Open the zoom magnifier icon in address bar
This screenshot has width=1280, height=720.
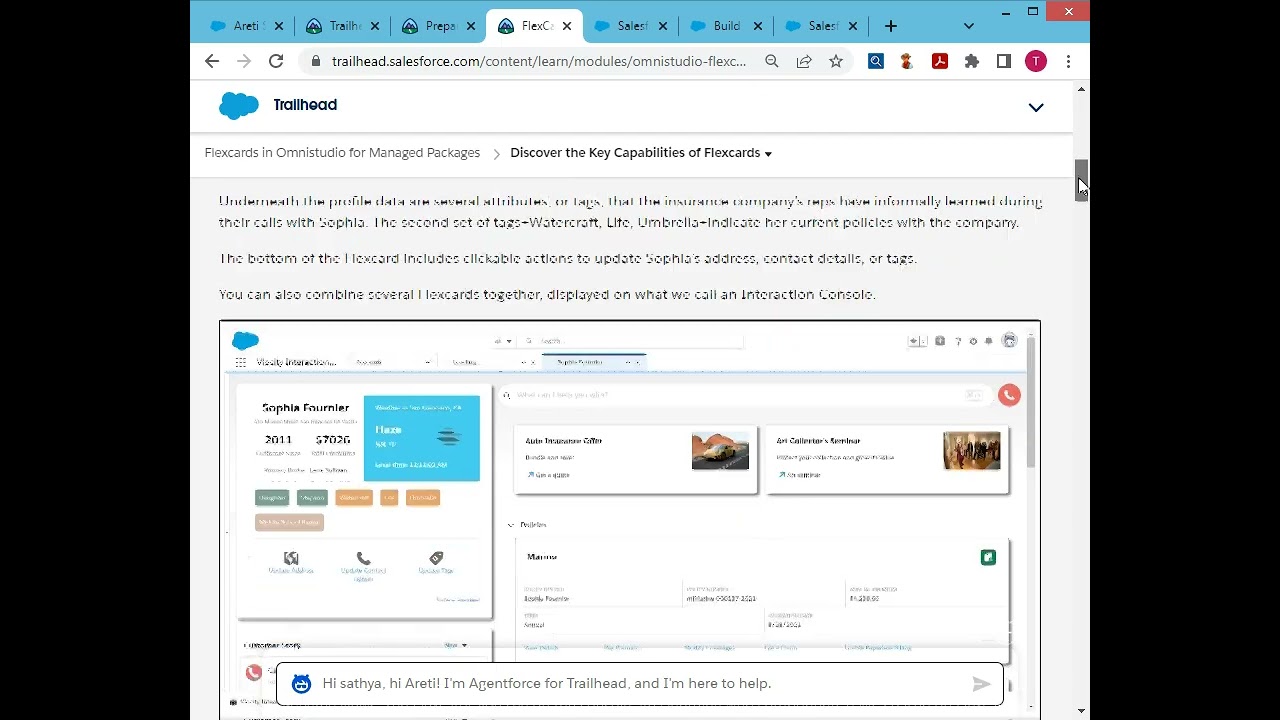click(772, 62)
